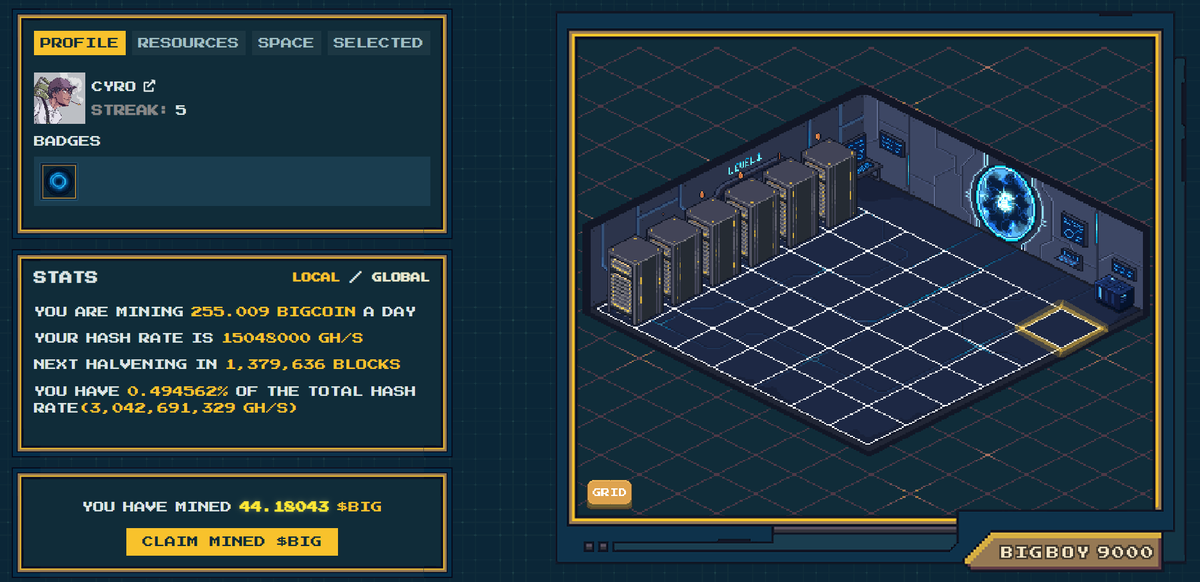Click the CYRO username
Image resolution: width=1200 pixels, height=582 pixels.
click(114, 86)
